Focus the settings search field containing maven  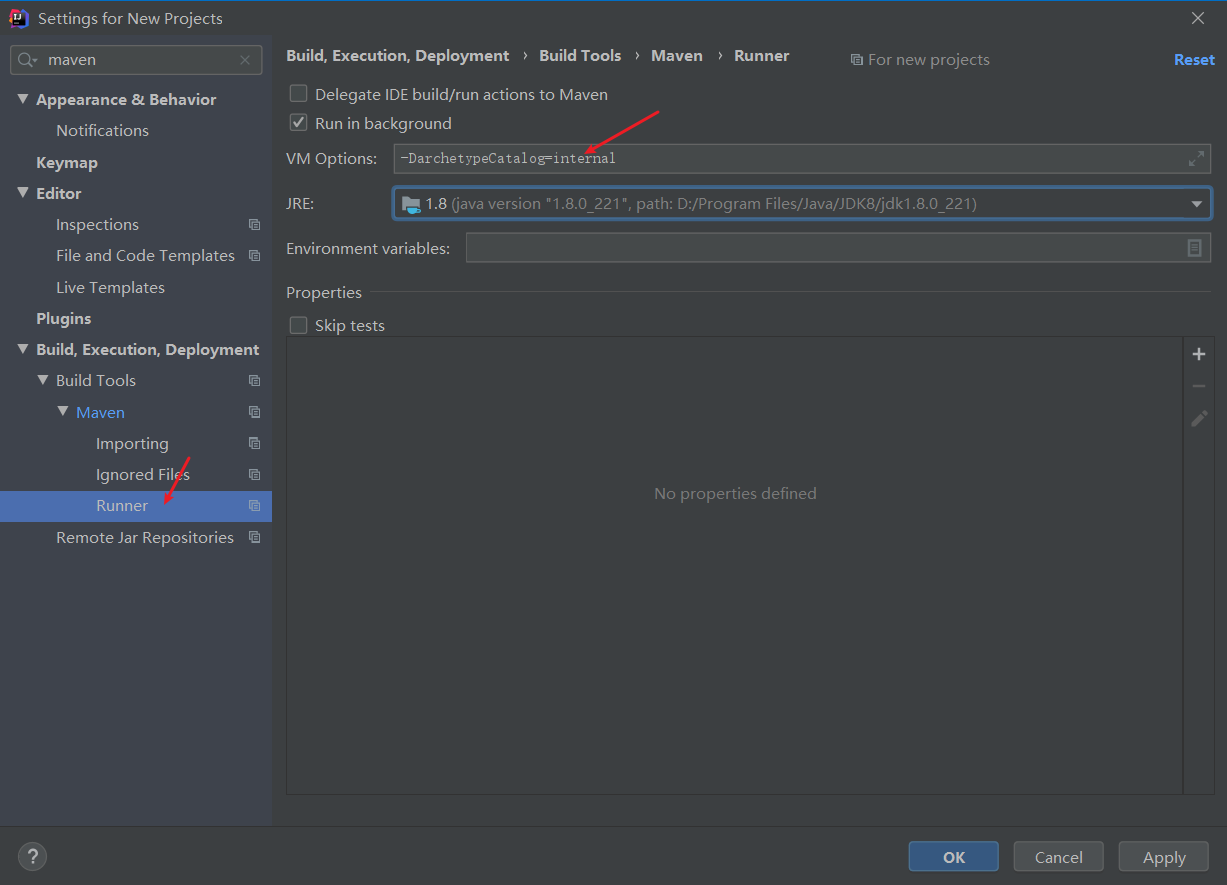pos(136,60)
